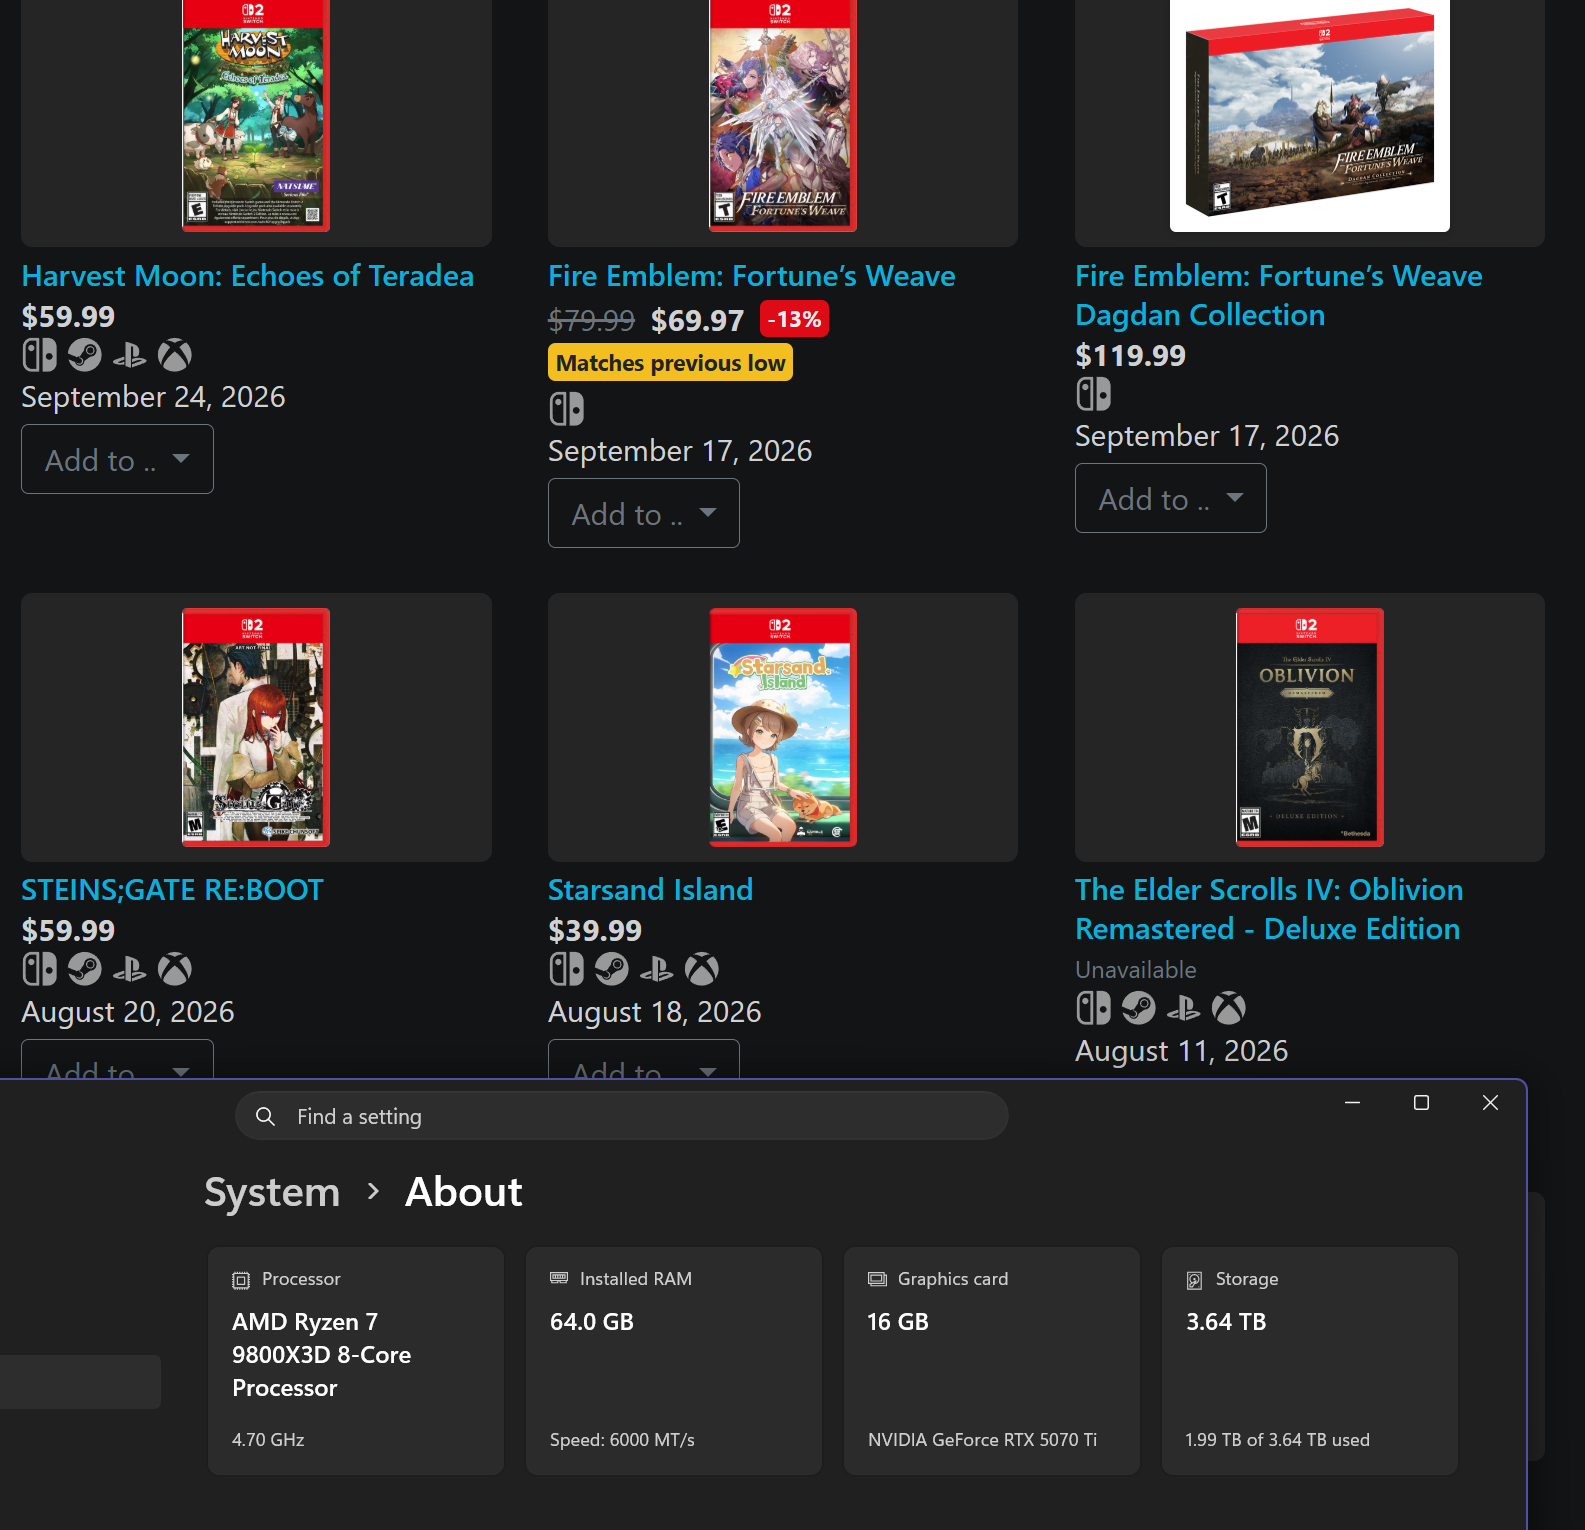Open Add to dropdown under Starsand Island
This screenshot has width=1585, height=1530.
tap(644, 1059)
